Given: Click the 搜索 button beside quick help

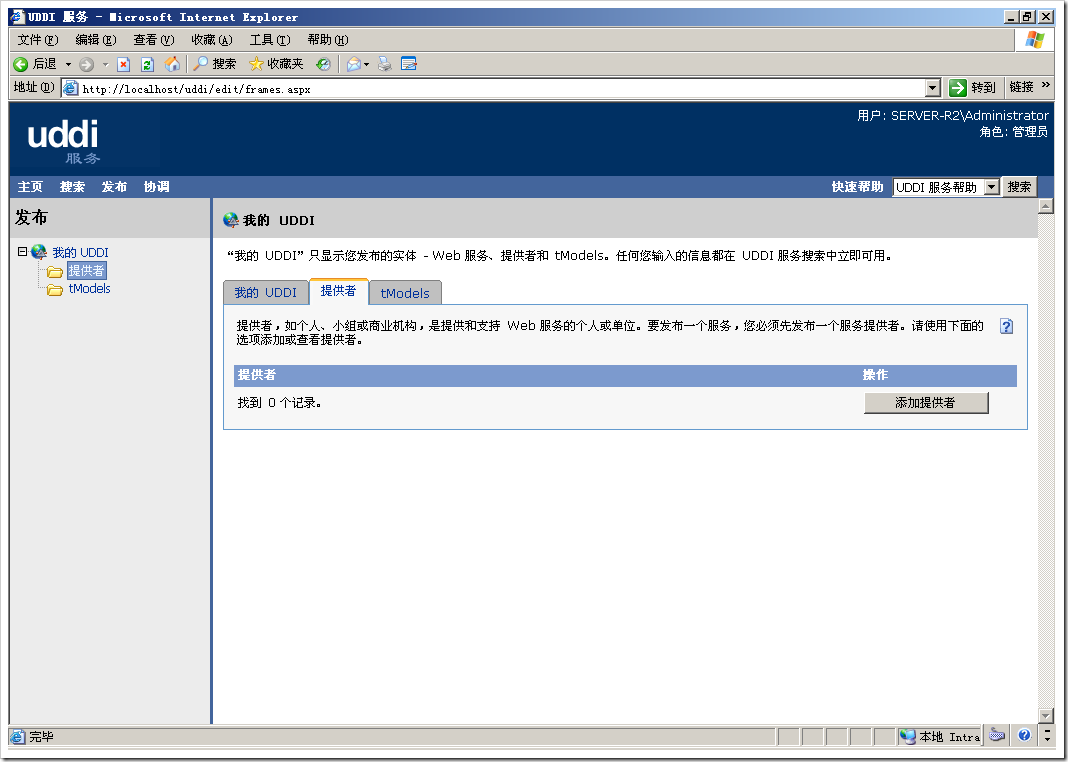Looking at the screenshot, I should click(1019, 187).
